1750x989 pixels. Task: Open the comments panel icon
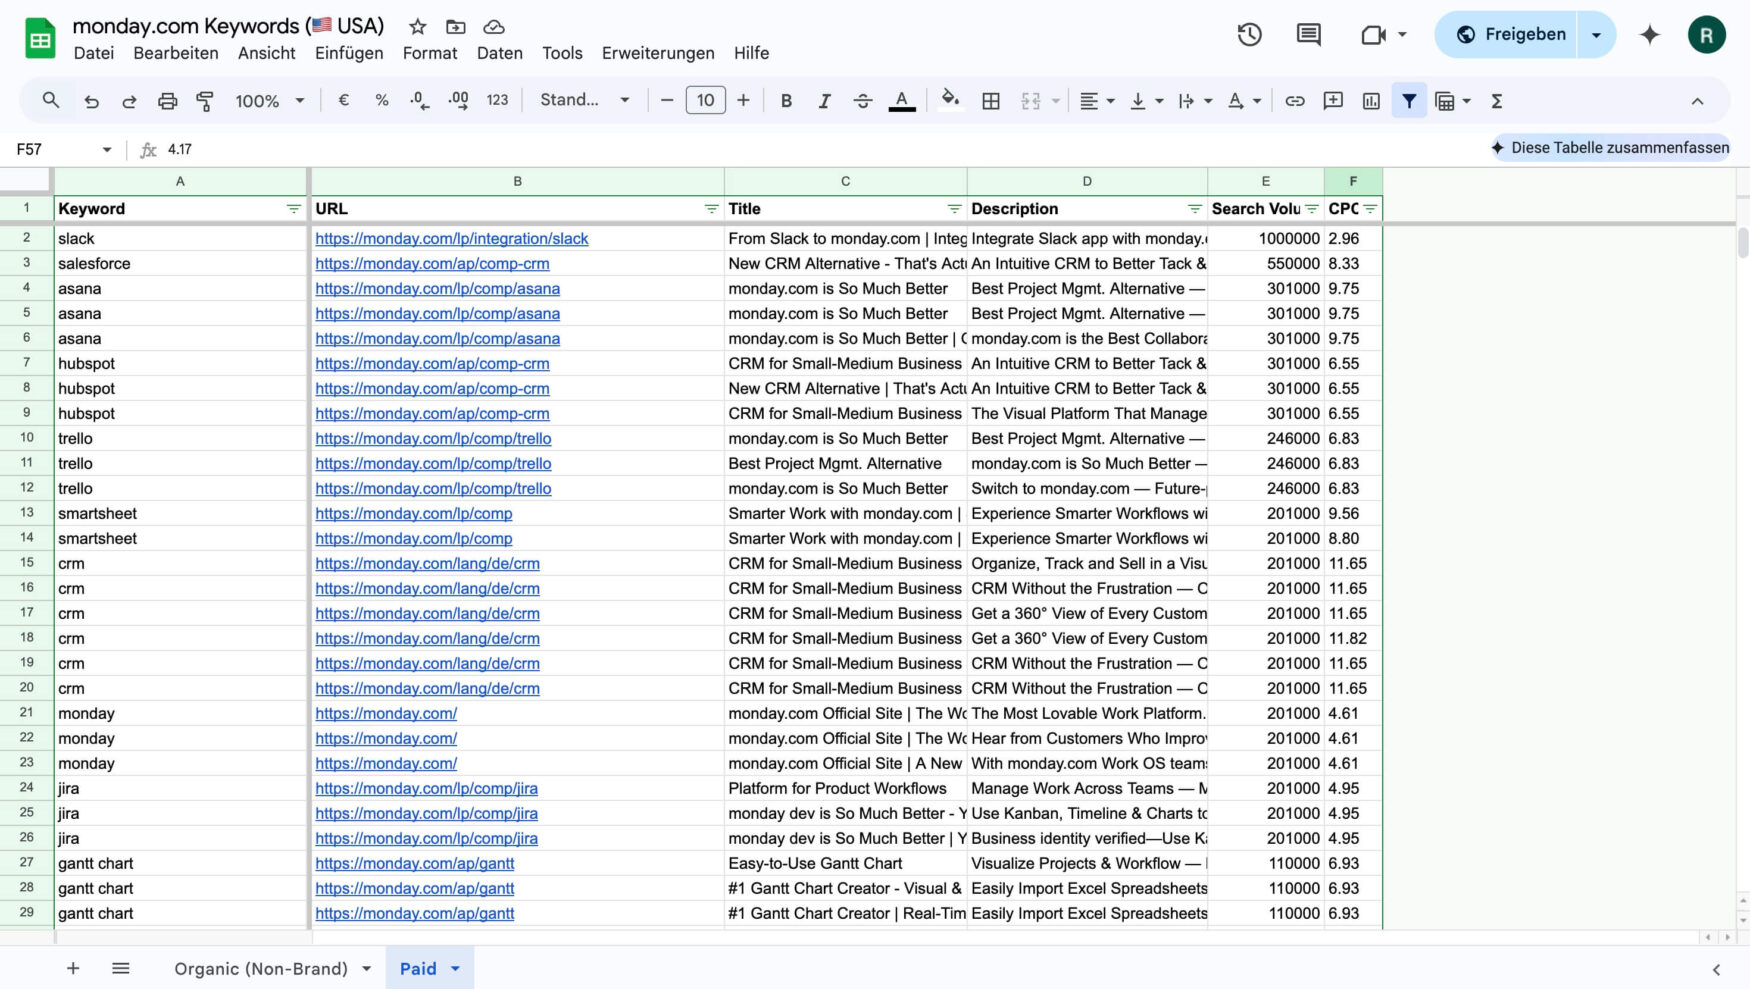coord(1308,35)
